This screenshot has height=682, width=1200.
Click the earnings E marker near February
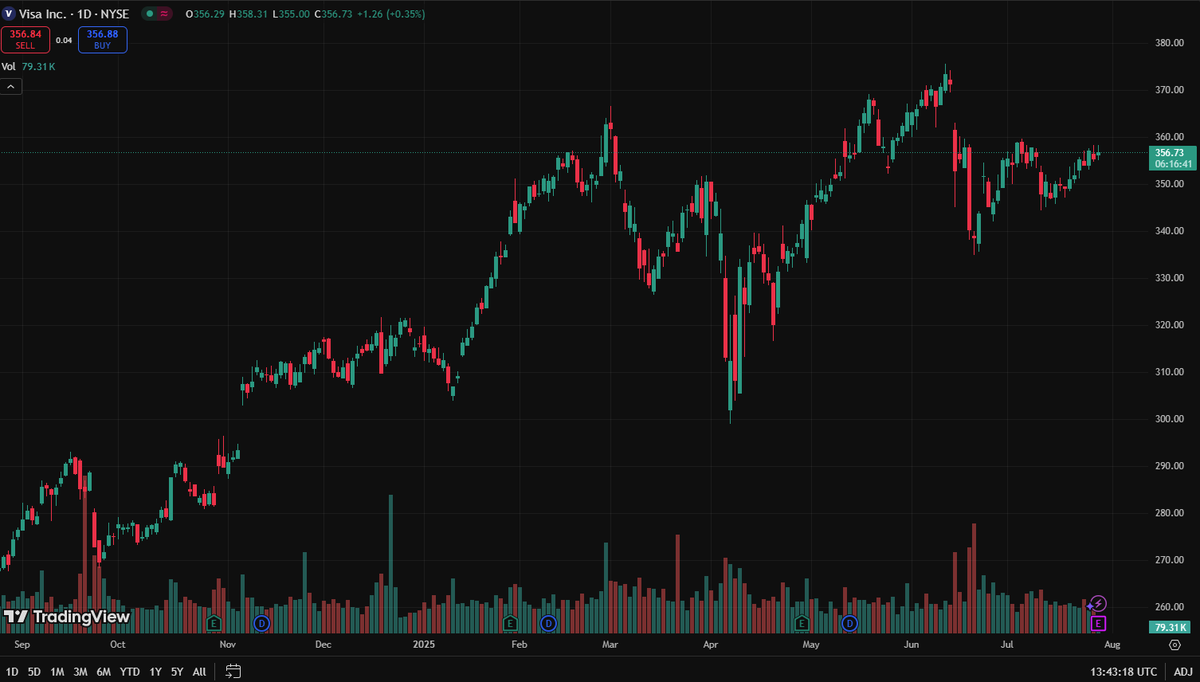[509, 623]
